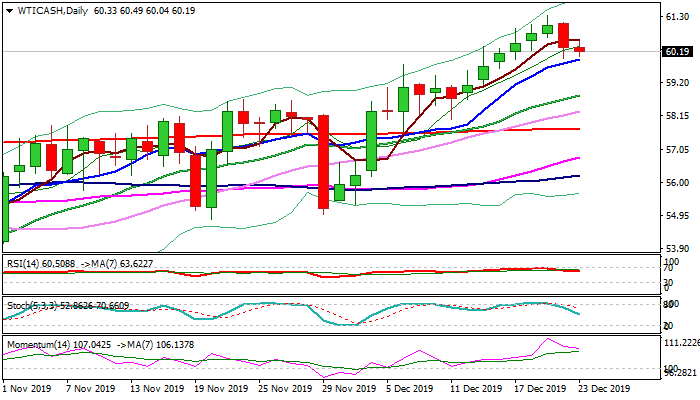700x400 pixels.
Task: Click the last small red candle at 23 Dec
Action: 580,49
